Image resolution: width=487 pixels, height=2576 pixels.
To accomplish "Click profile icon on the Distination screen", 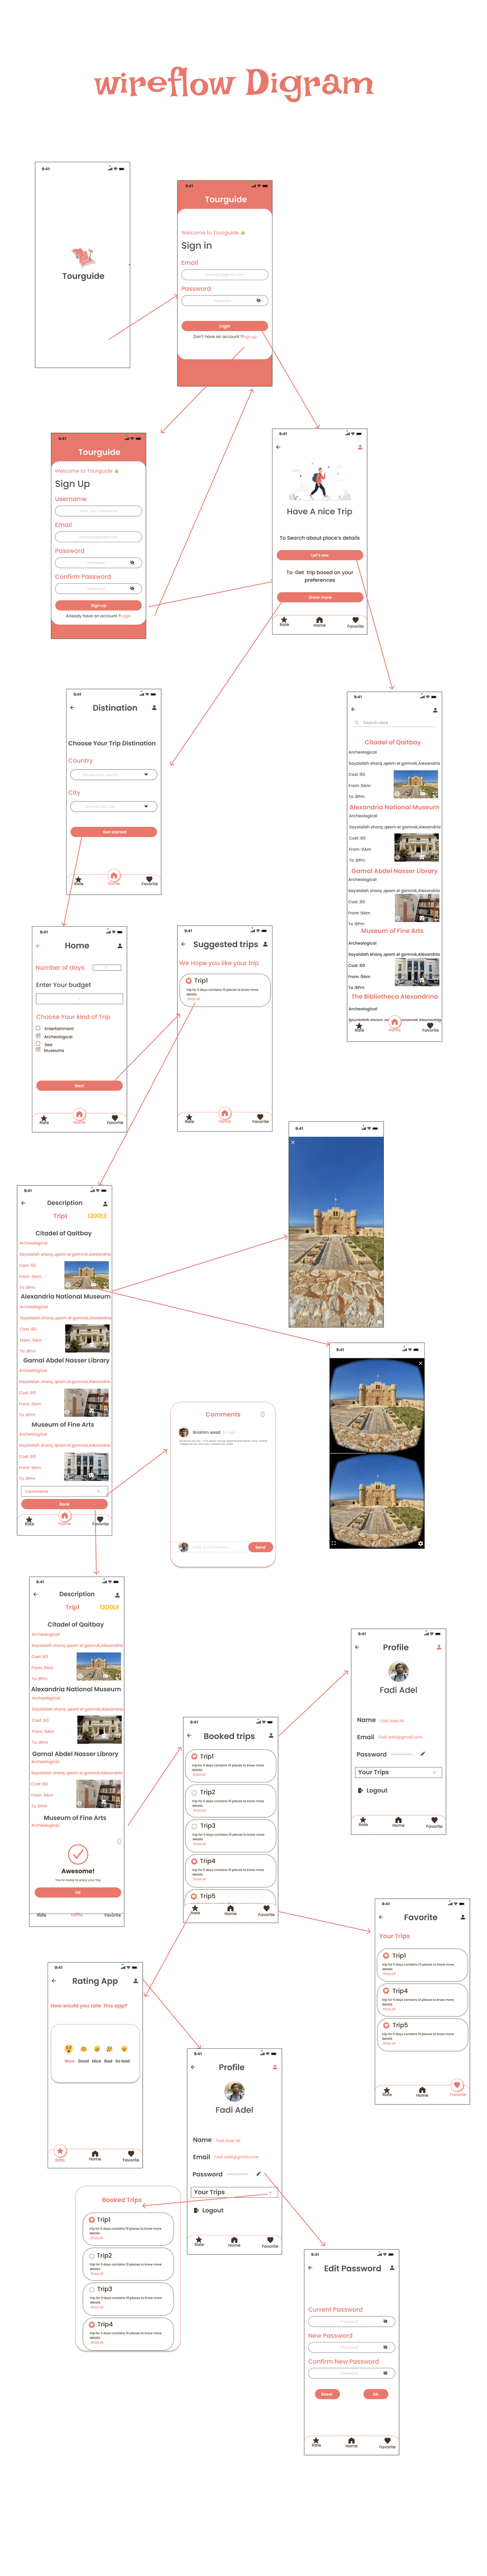I will (x=154, y=707).
